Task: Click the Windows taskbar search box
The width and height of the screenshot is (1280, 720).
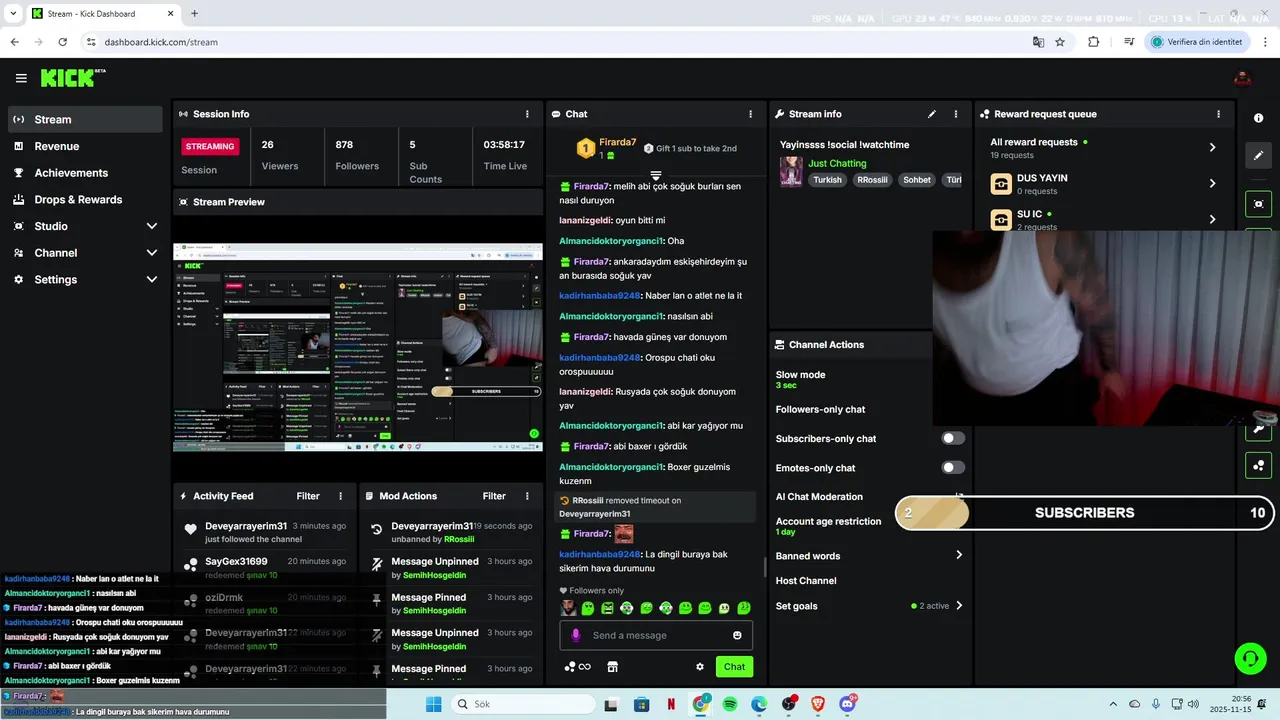Action: click(524, 704)
